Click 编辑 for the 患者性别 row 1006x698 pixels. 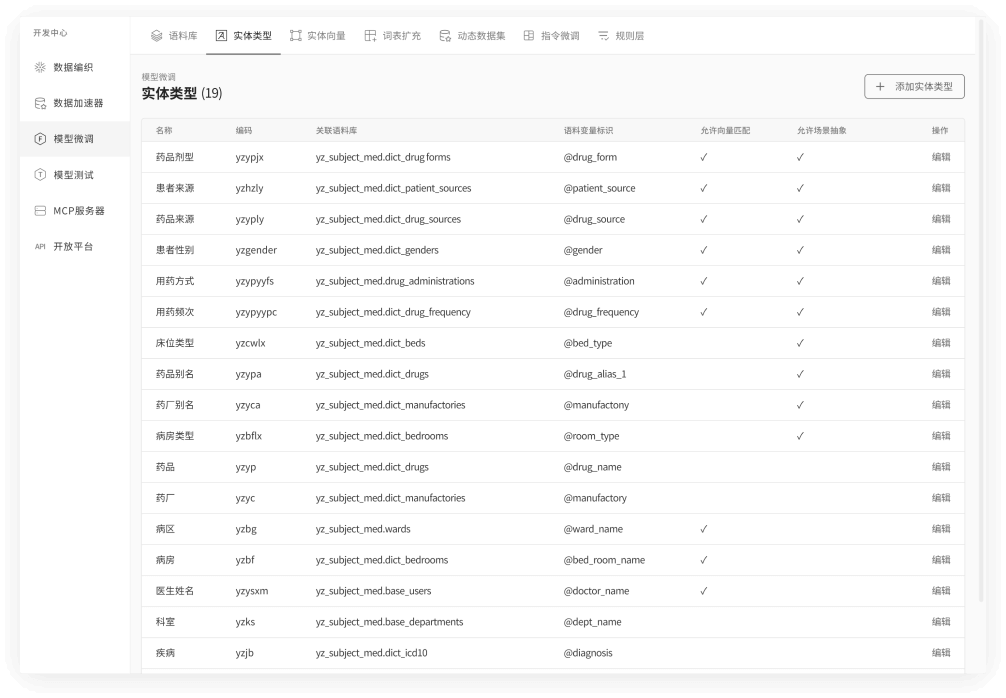[x=940, y=250]
